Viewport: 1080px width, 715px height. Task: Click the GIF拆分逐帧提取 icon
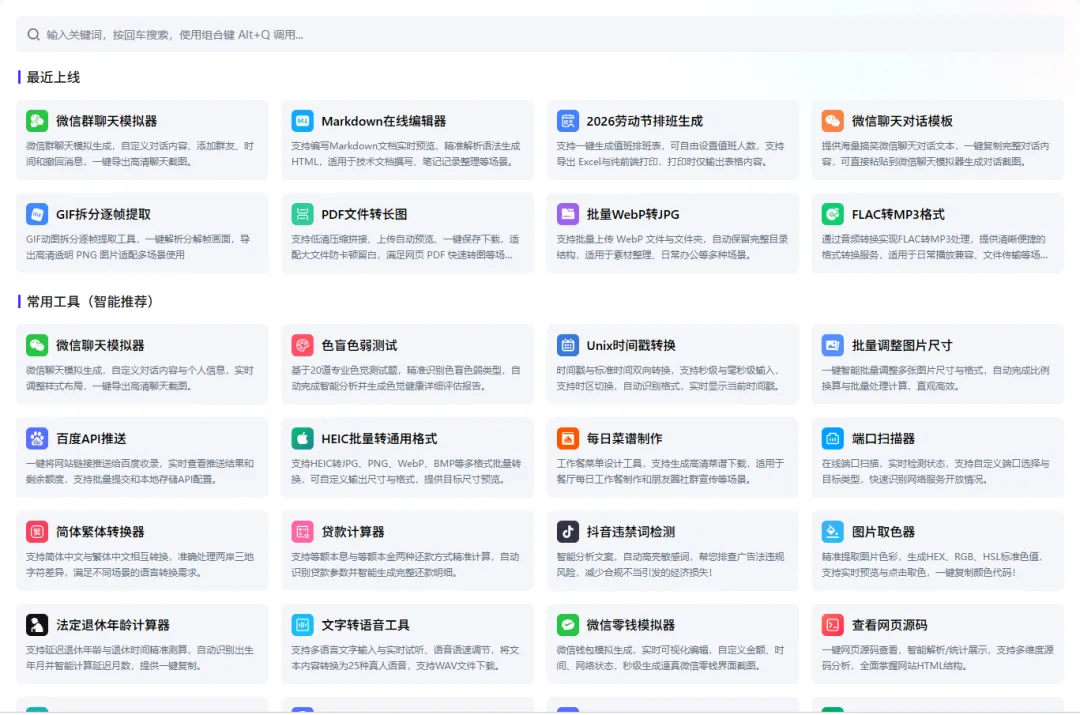click(37, 214)
